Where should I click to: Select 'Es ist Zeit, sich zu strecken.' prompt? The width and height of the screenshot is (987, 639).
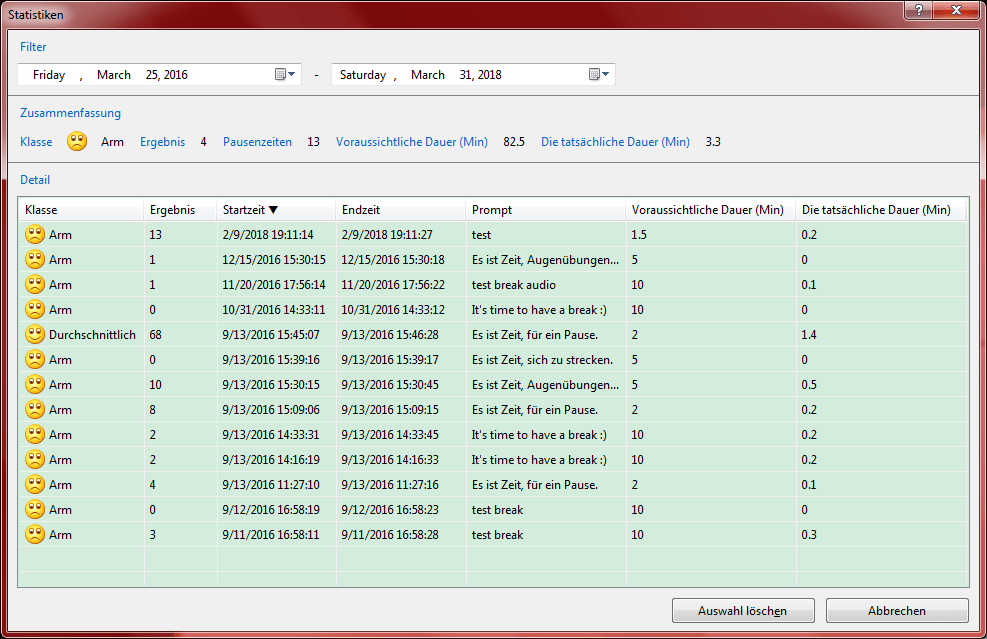tap(542, 359)
